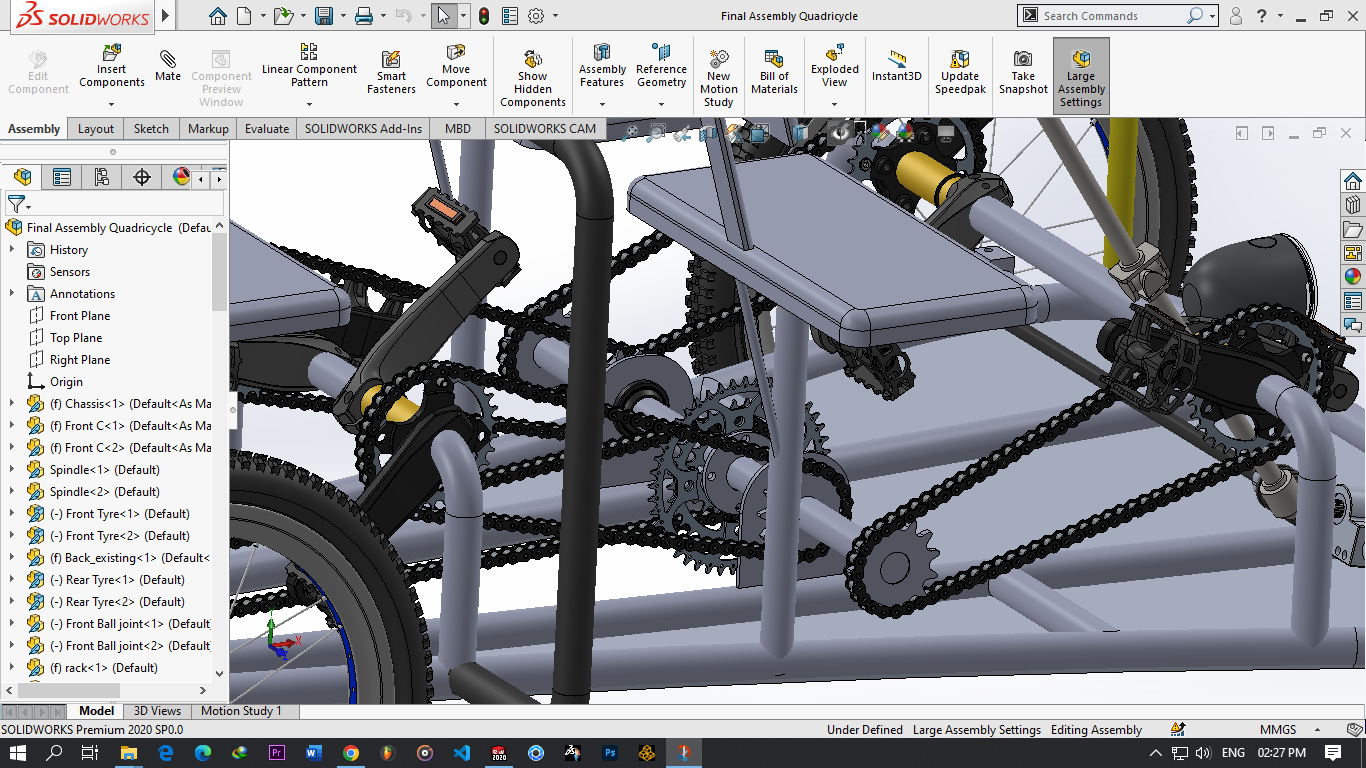Expand the Chassis<1> component
This screenshot has width=1366, height=768.
(x=12, y=404)
